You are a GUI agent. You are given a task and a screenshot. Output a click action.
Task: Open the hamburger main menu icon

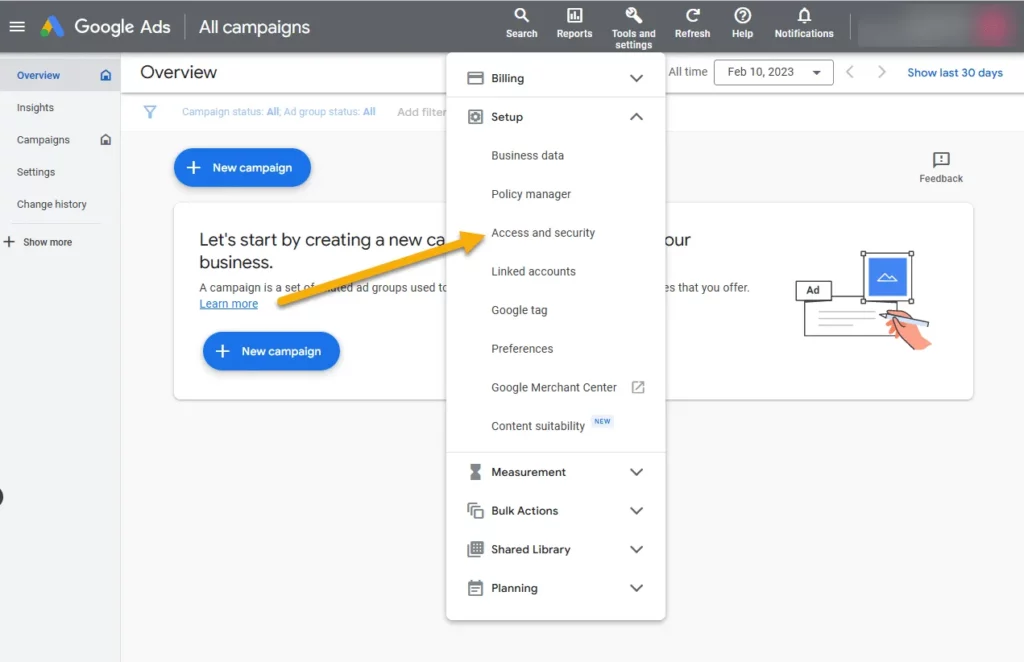click(x=16, y=27)
